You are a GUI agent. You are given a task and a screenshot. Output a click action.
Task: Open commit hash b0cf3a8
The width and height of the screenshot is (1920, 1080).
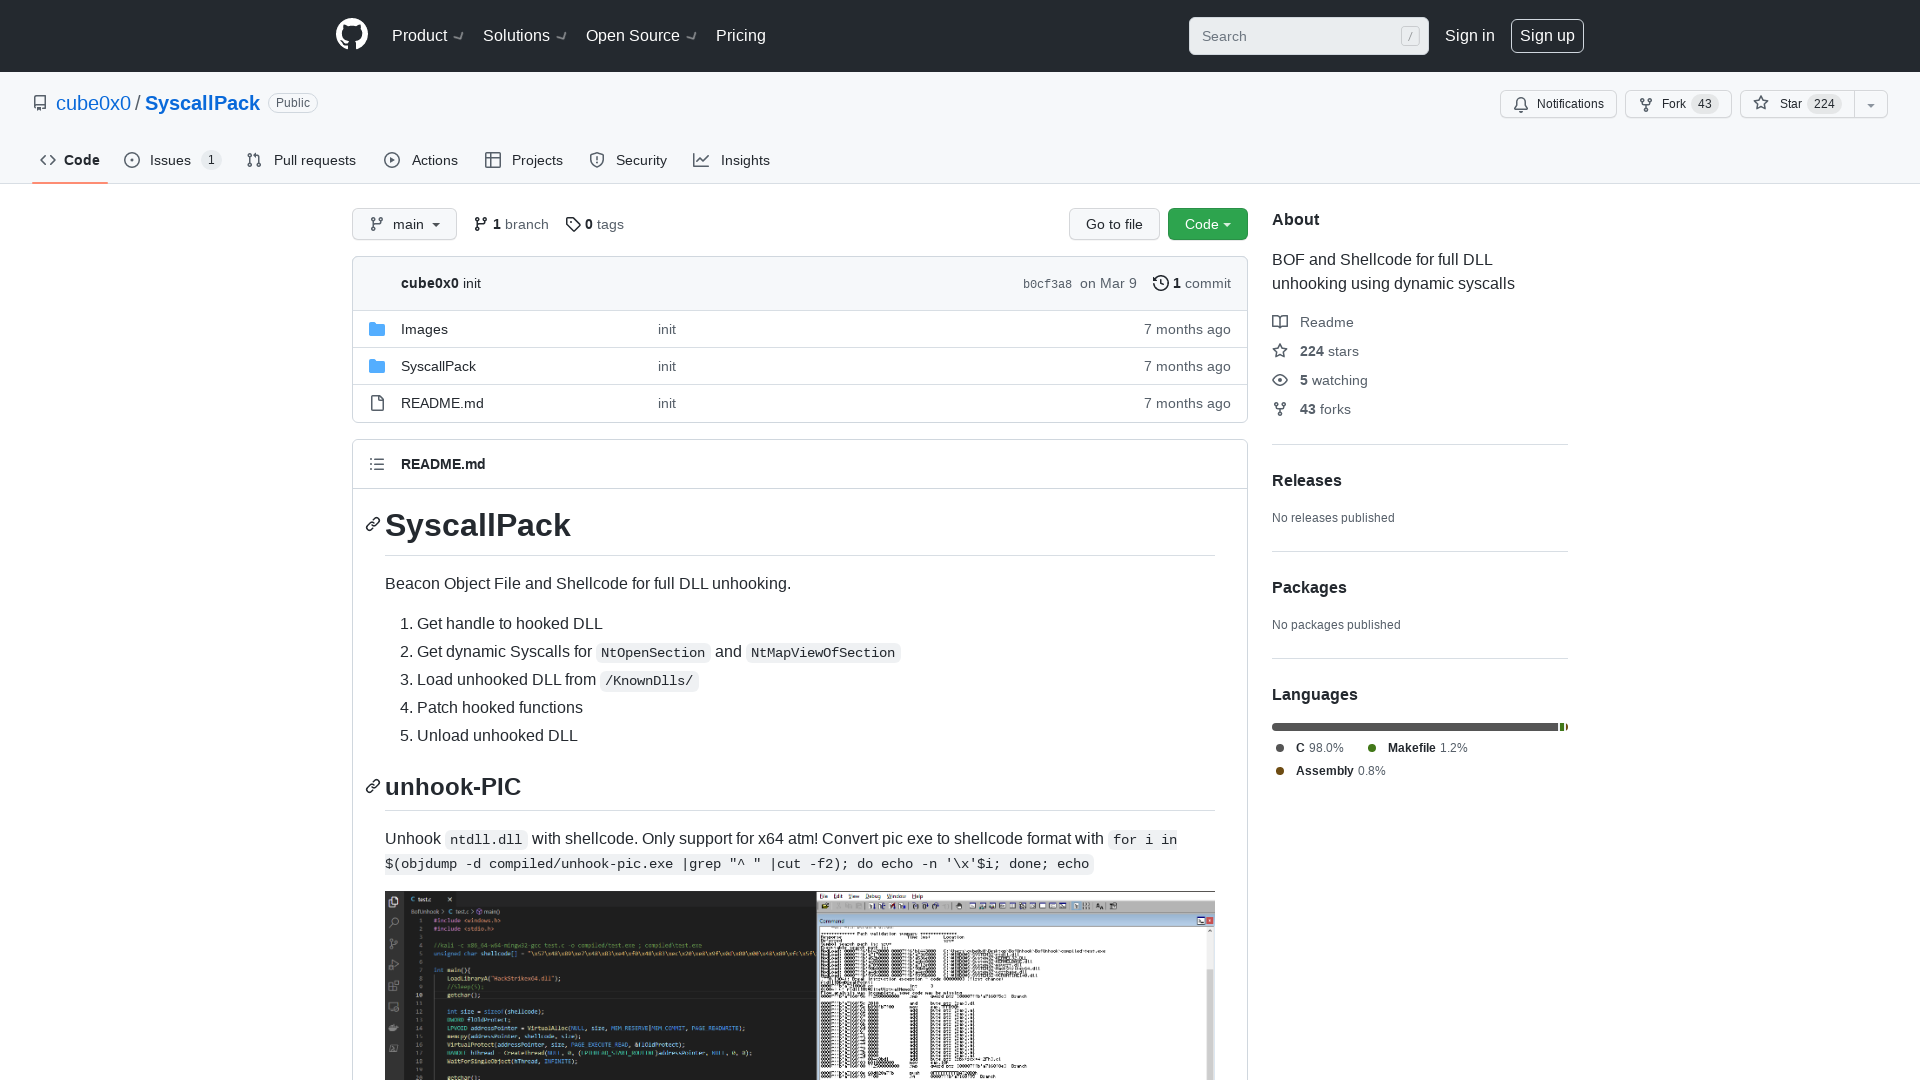click(x=1047, y=284)
